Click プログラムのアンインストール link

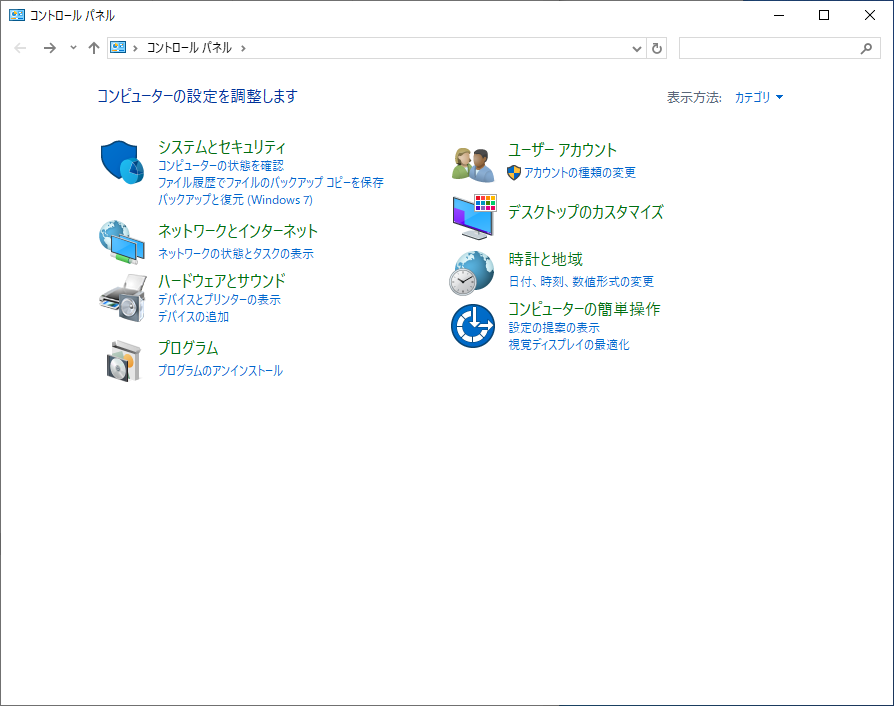pyautogui.click(x=221, y=370)
